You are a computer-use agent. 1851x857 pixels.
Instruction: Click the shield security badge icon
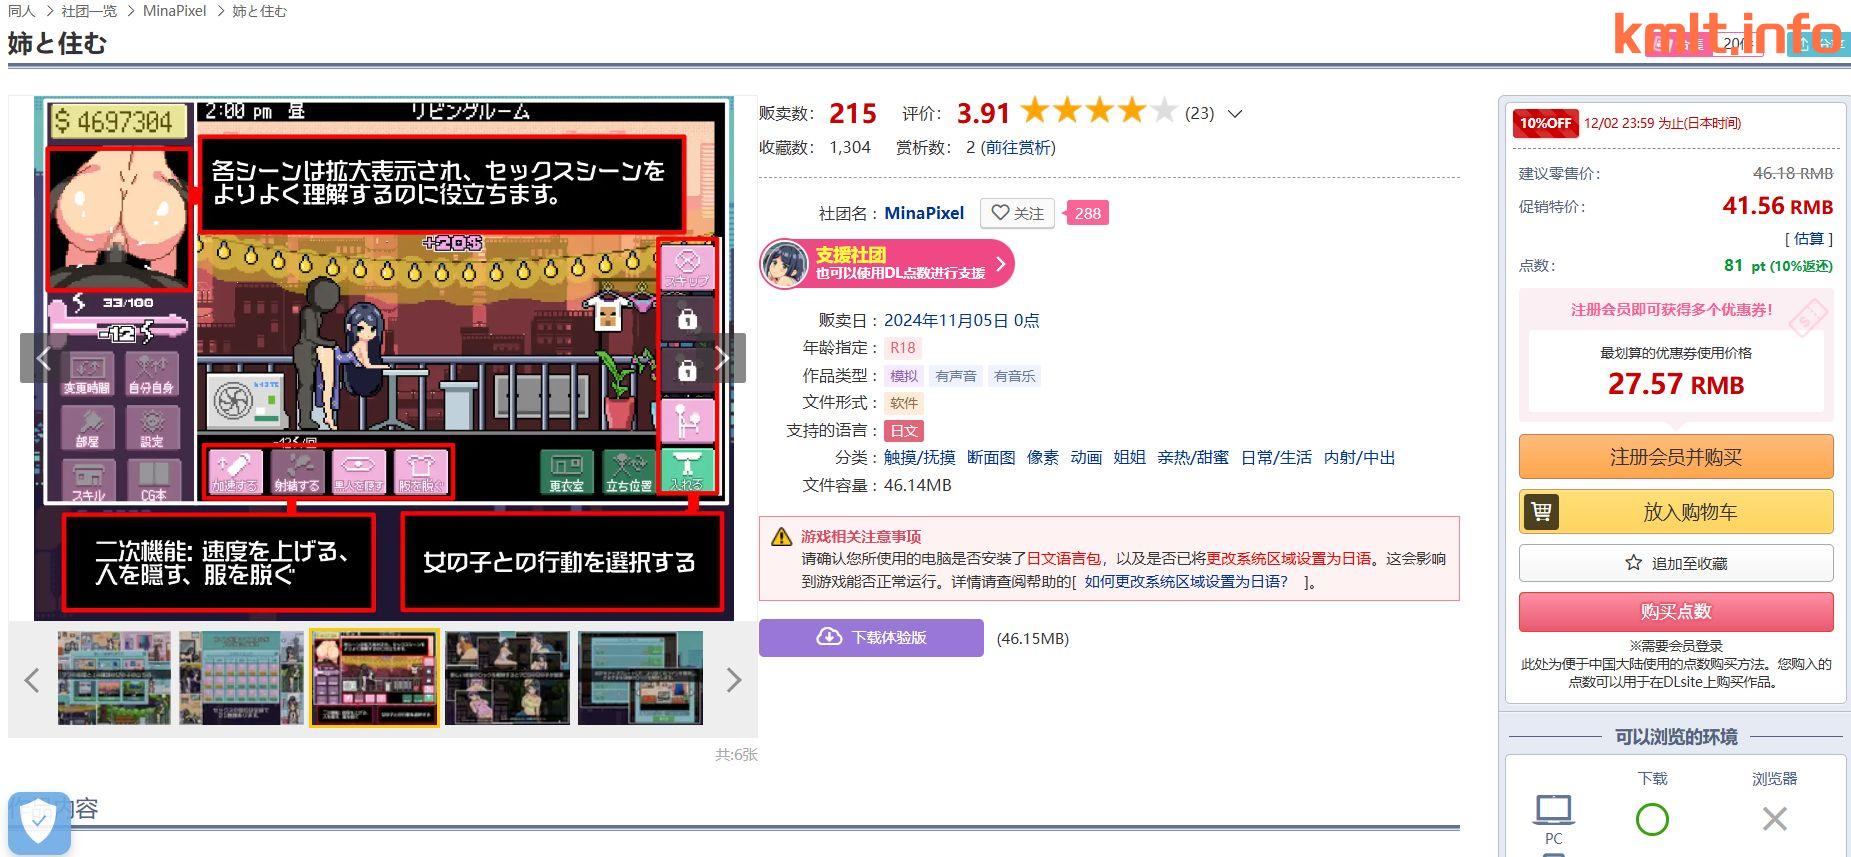39,823
